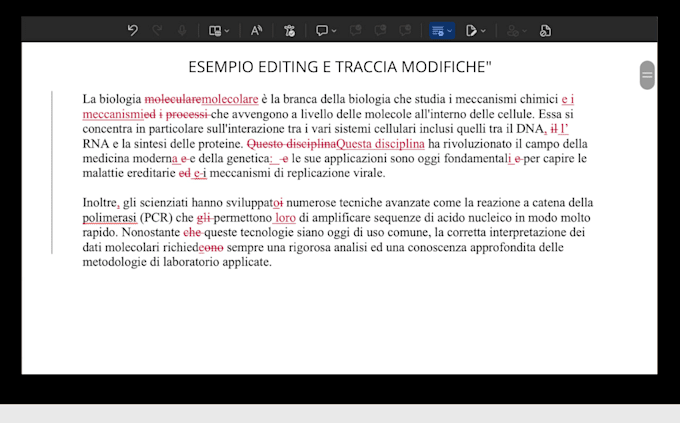Go to the next comment icon

coord(405,30)
